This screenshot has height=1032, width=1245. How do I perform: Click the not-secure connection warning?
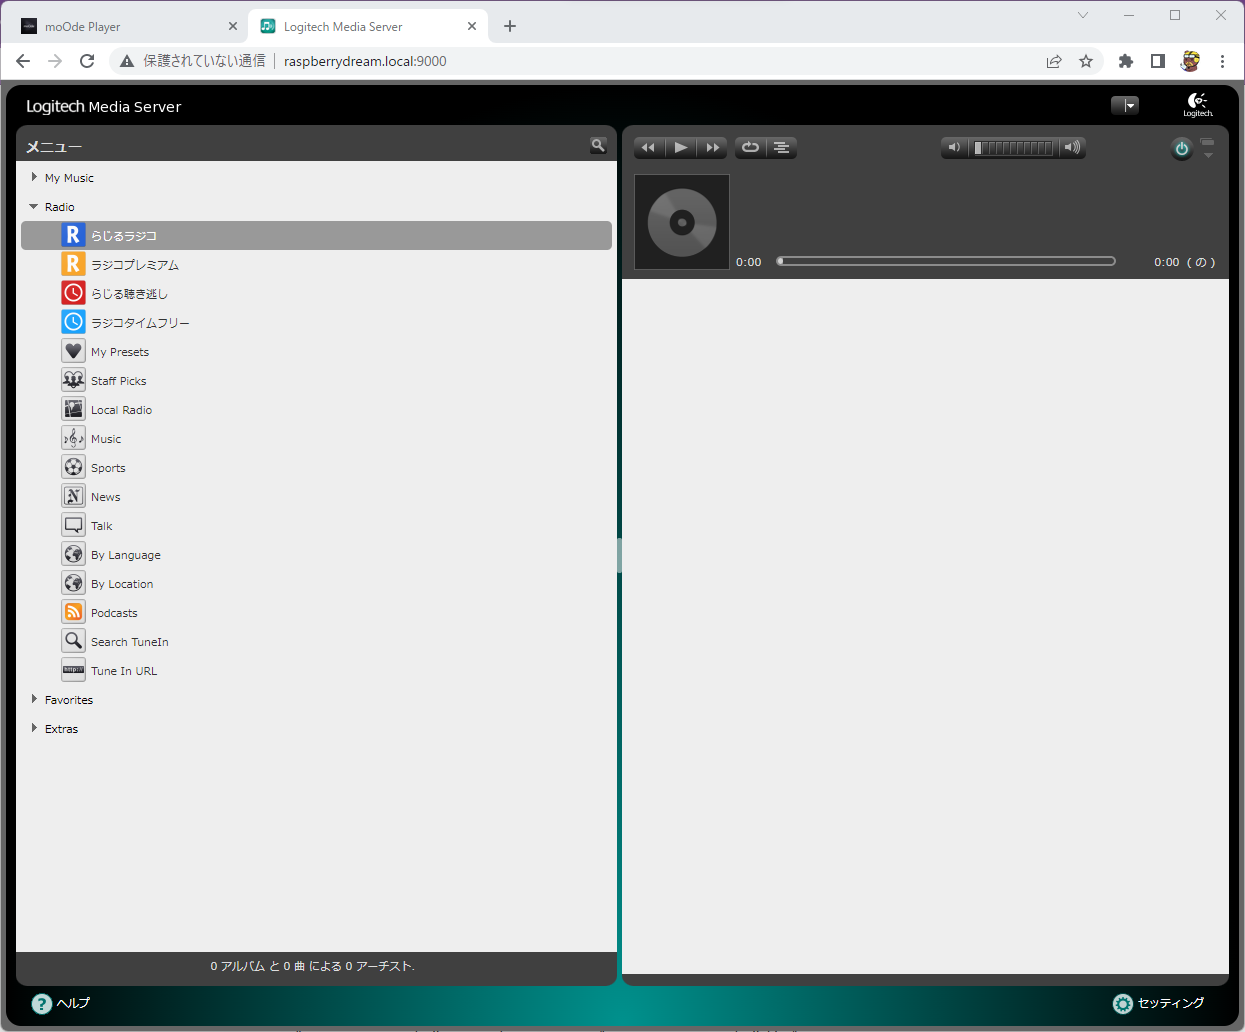(x=193, y=61)
